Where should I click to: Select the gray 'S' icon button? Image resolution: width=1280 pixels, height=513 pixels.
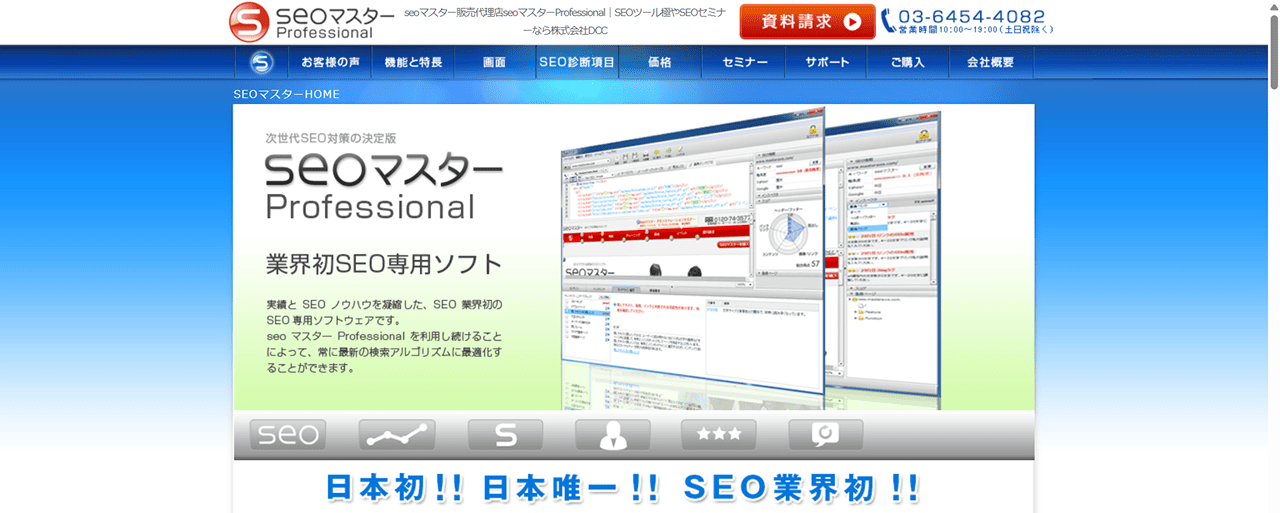(x=505, y=435)
